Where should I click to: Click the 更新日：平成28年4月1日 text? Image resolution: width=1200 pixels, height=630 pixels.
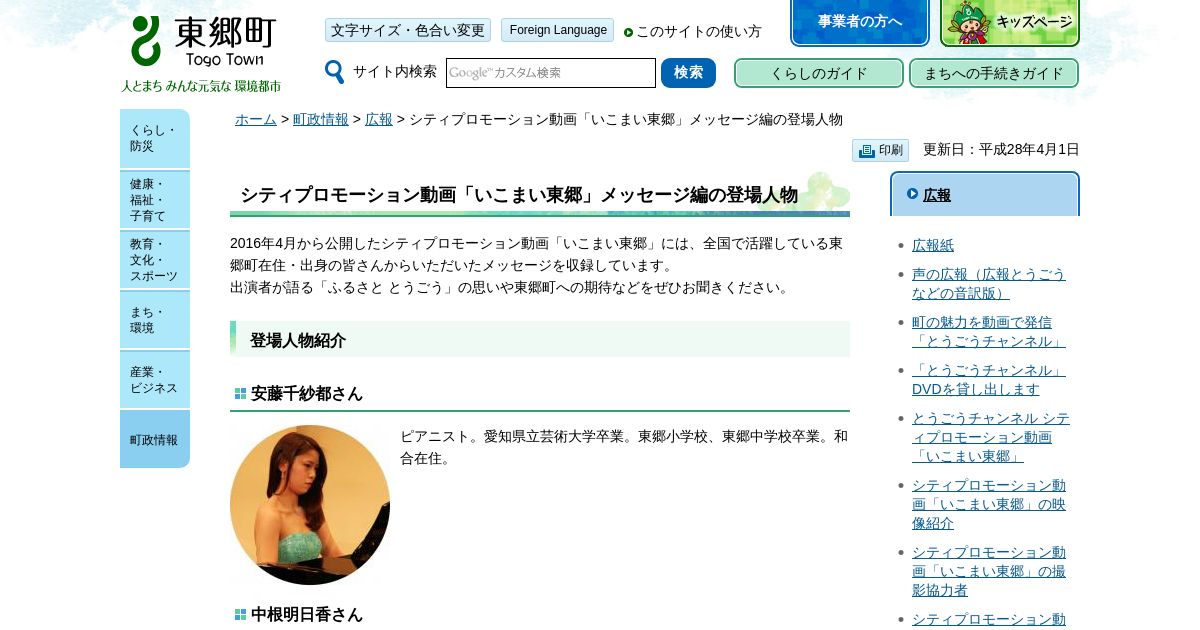[1001, 150]
